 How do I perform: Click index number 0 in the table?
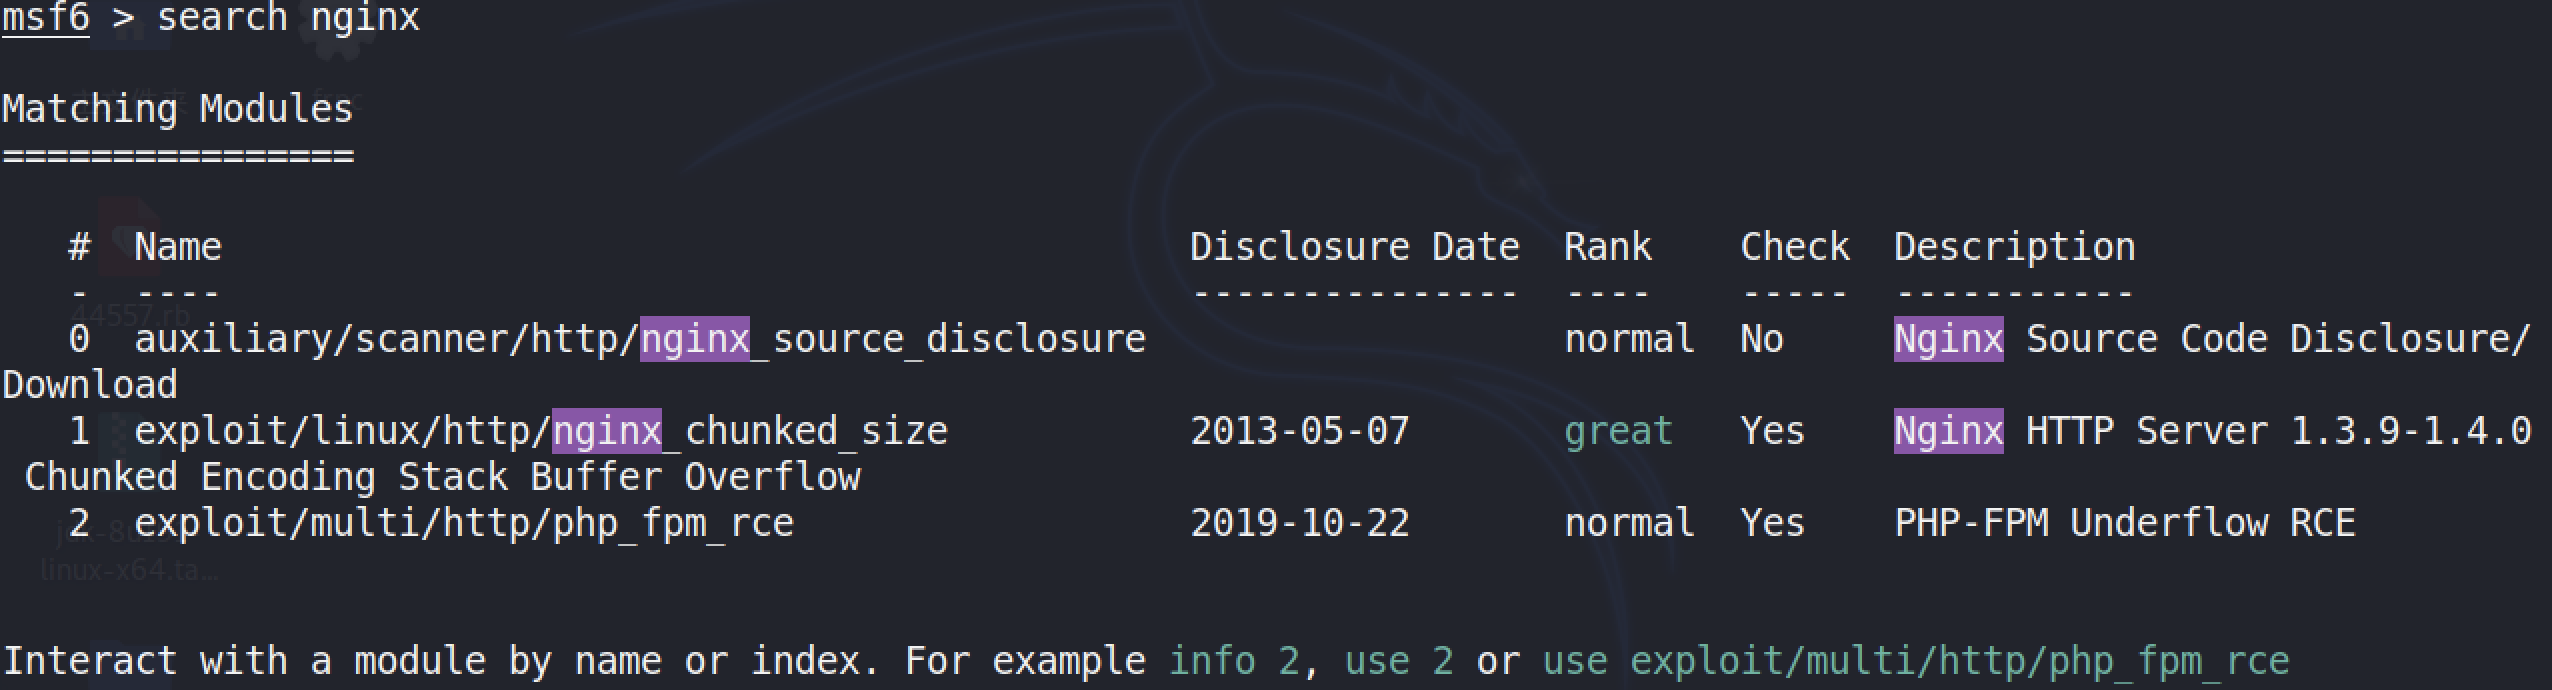(79, 339)
